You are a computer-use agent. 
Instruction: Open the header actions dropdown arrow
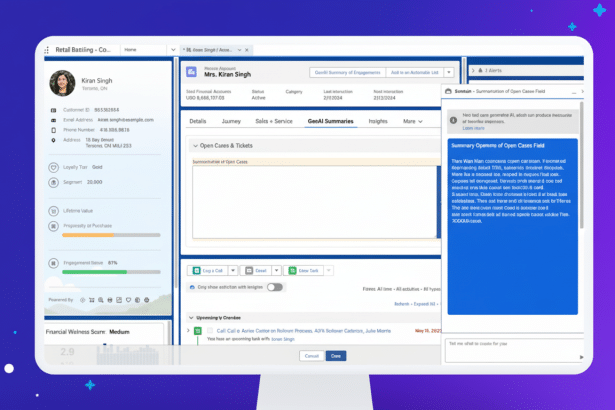click(449, 72)
